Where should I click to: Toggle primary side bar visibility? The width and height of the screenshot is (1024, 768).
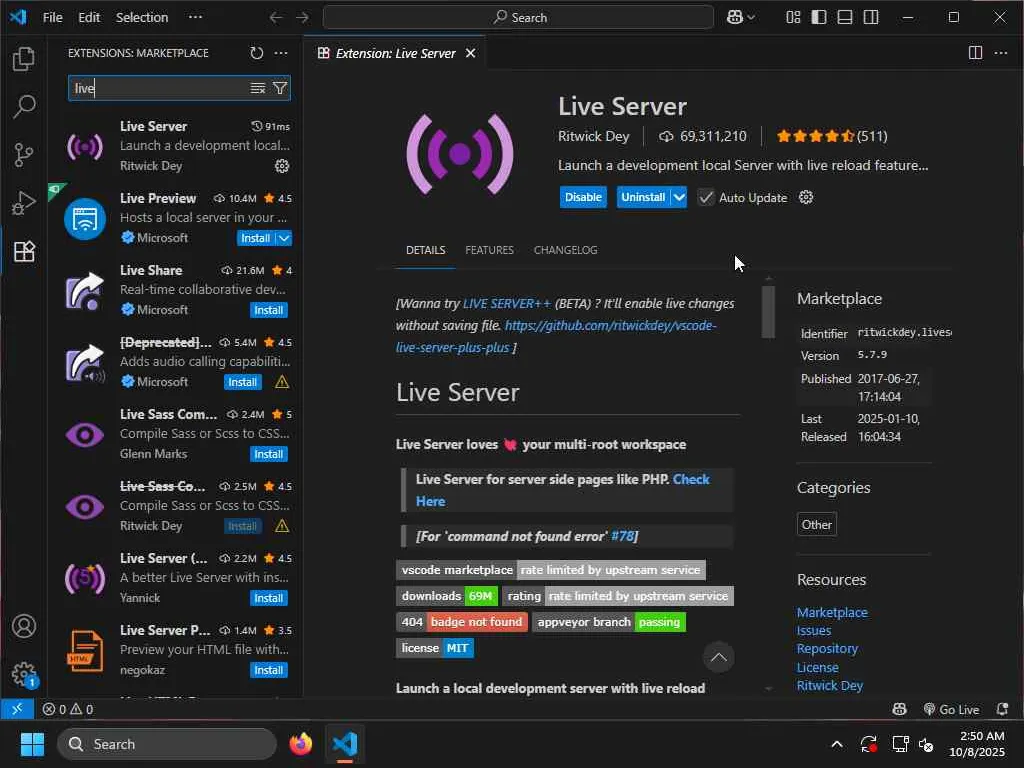(818, 18)
